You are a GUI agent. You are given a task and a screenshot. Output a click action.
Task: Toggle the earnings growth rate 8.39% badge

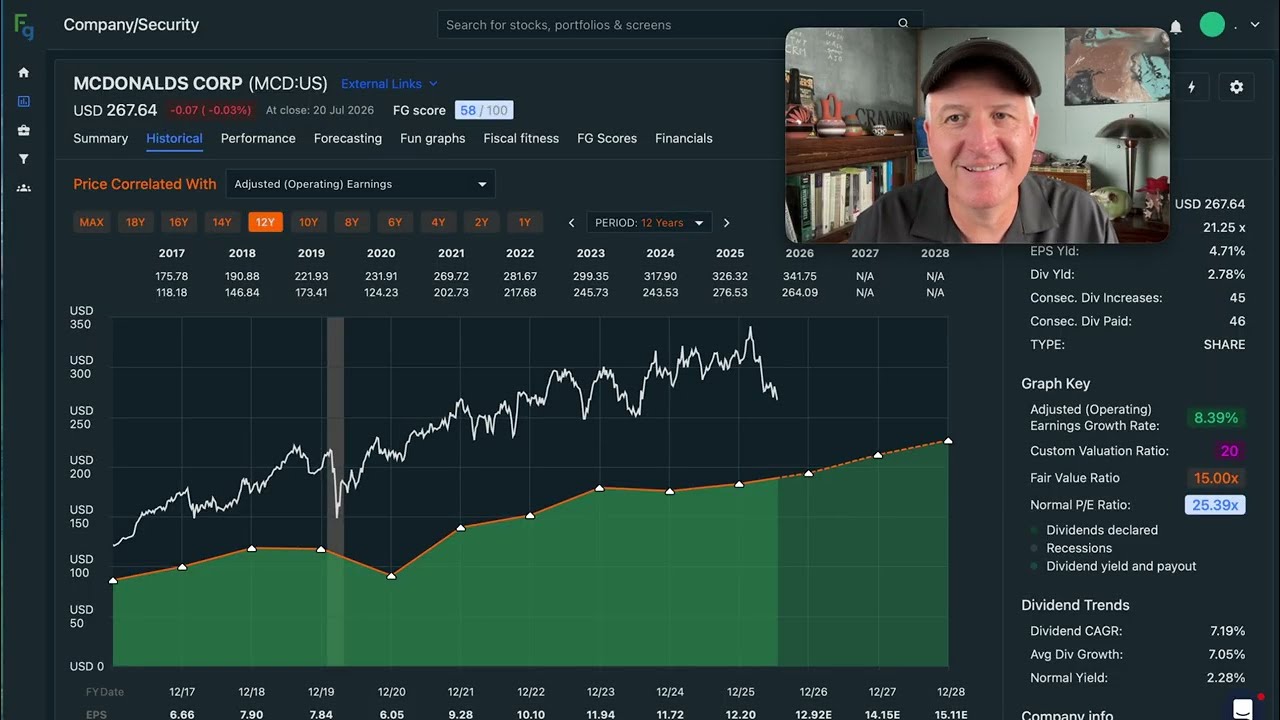1216,418
